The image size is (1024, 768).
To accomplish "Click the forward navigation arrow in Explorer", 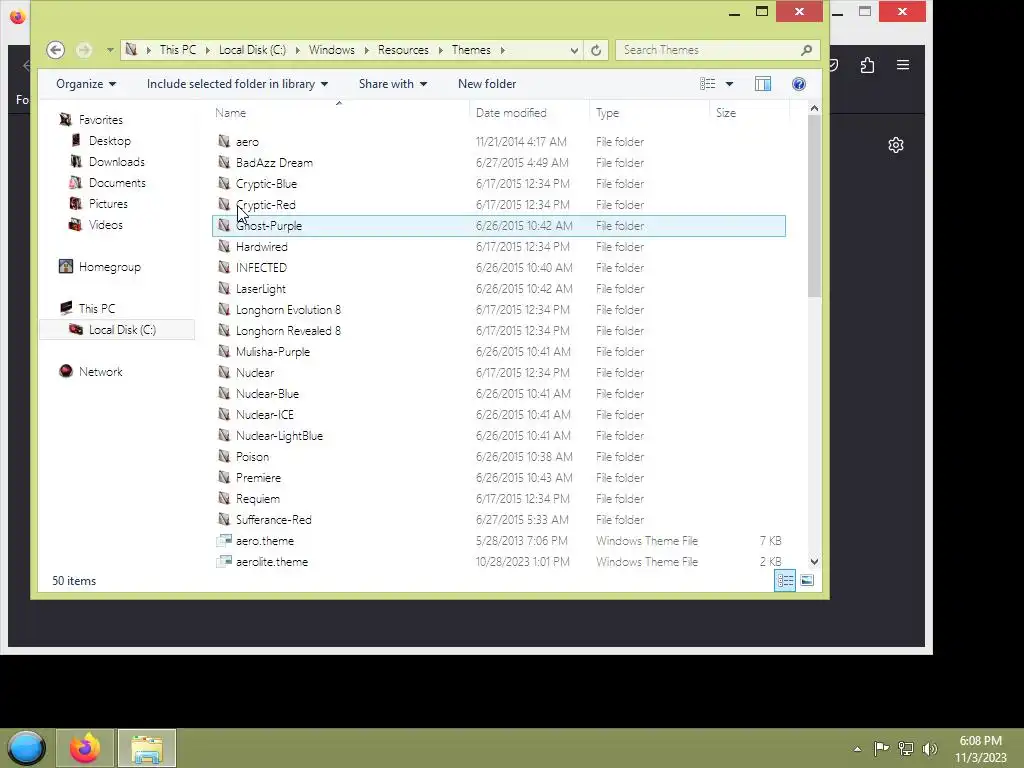I will tap(84, 50).
